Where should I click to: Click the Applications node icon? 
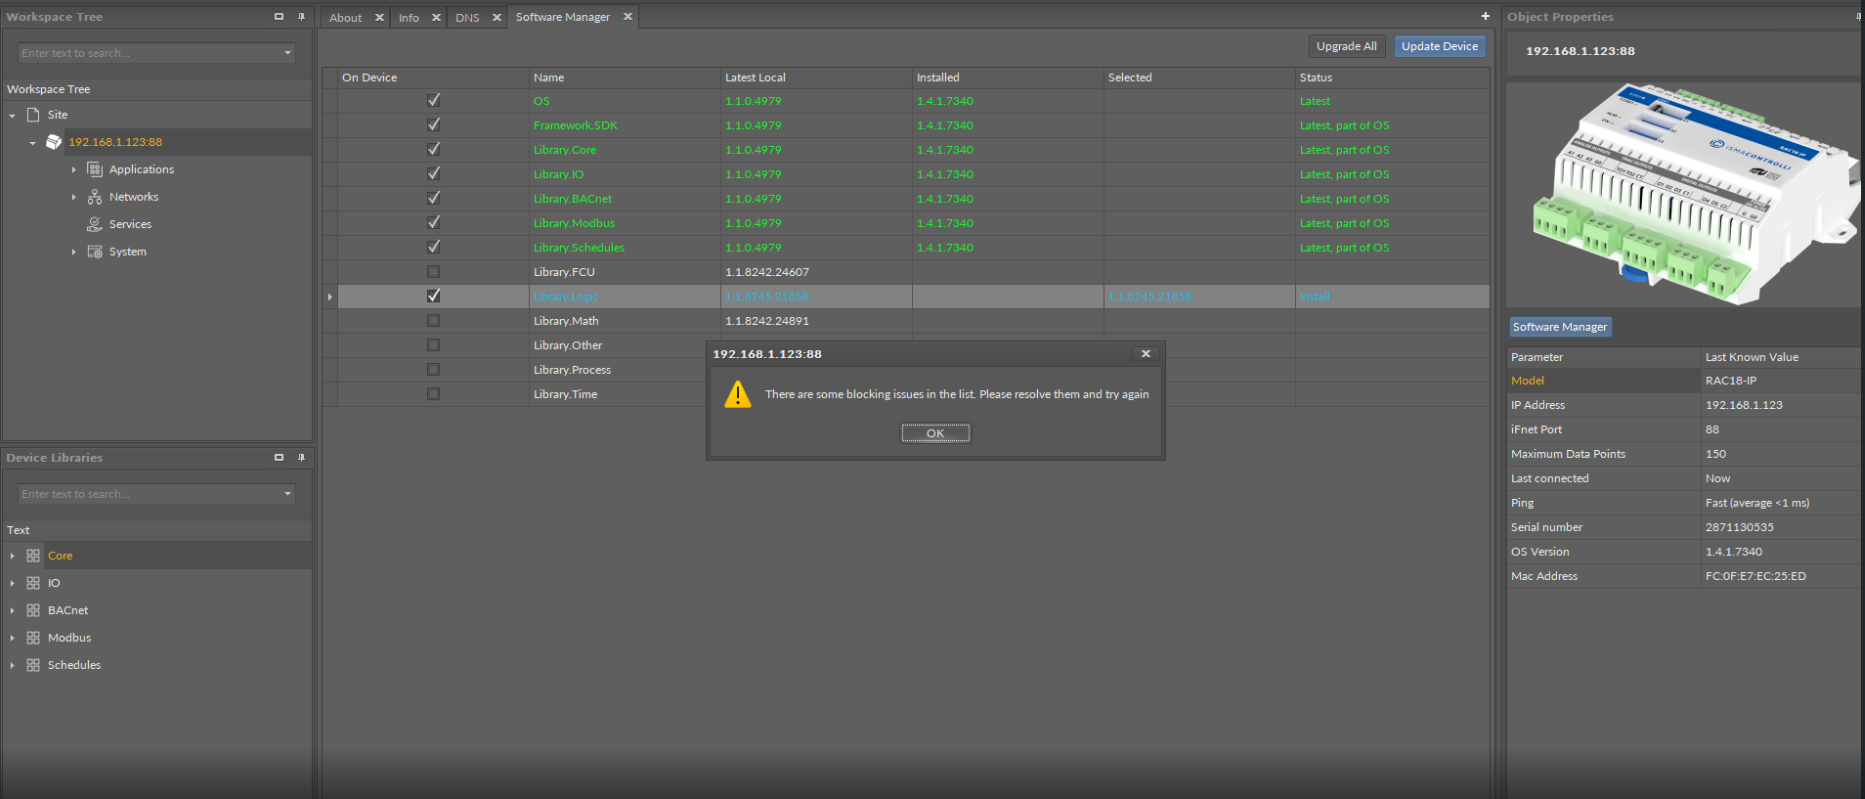tap(95, 170)
